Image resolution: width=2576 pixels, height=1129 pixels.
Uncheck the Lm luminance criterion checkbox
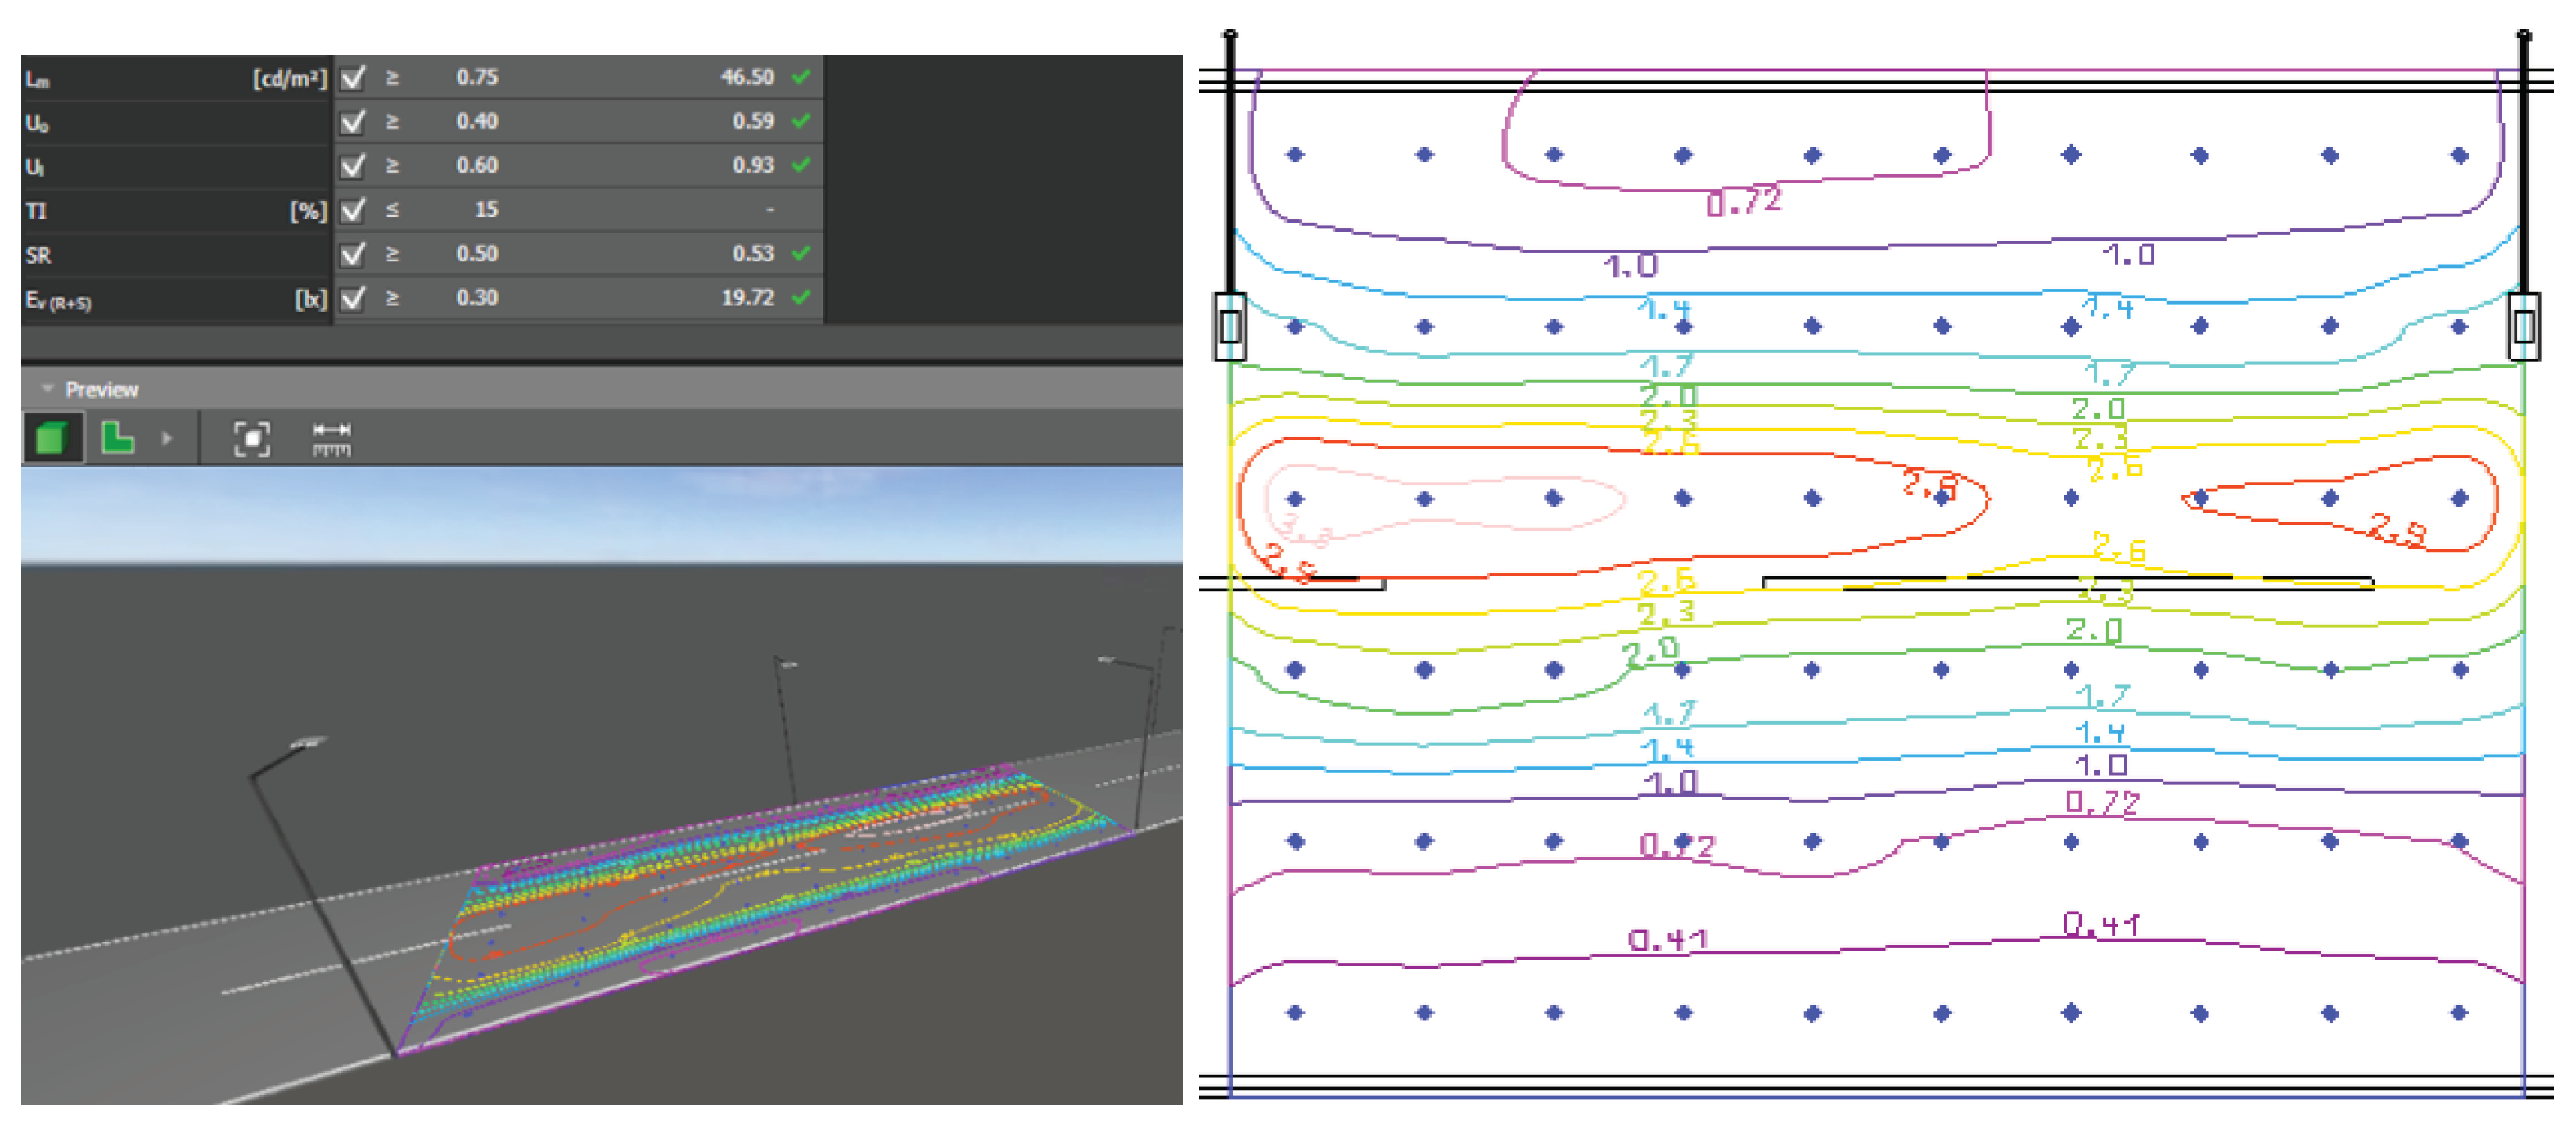353,78
